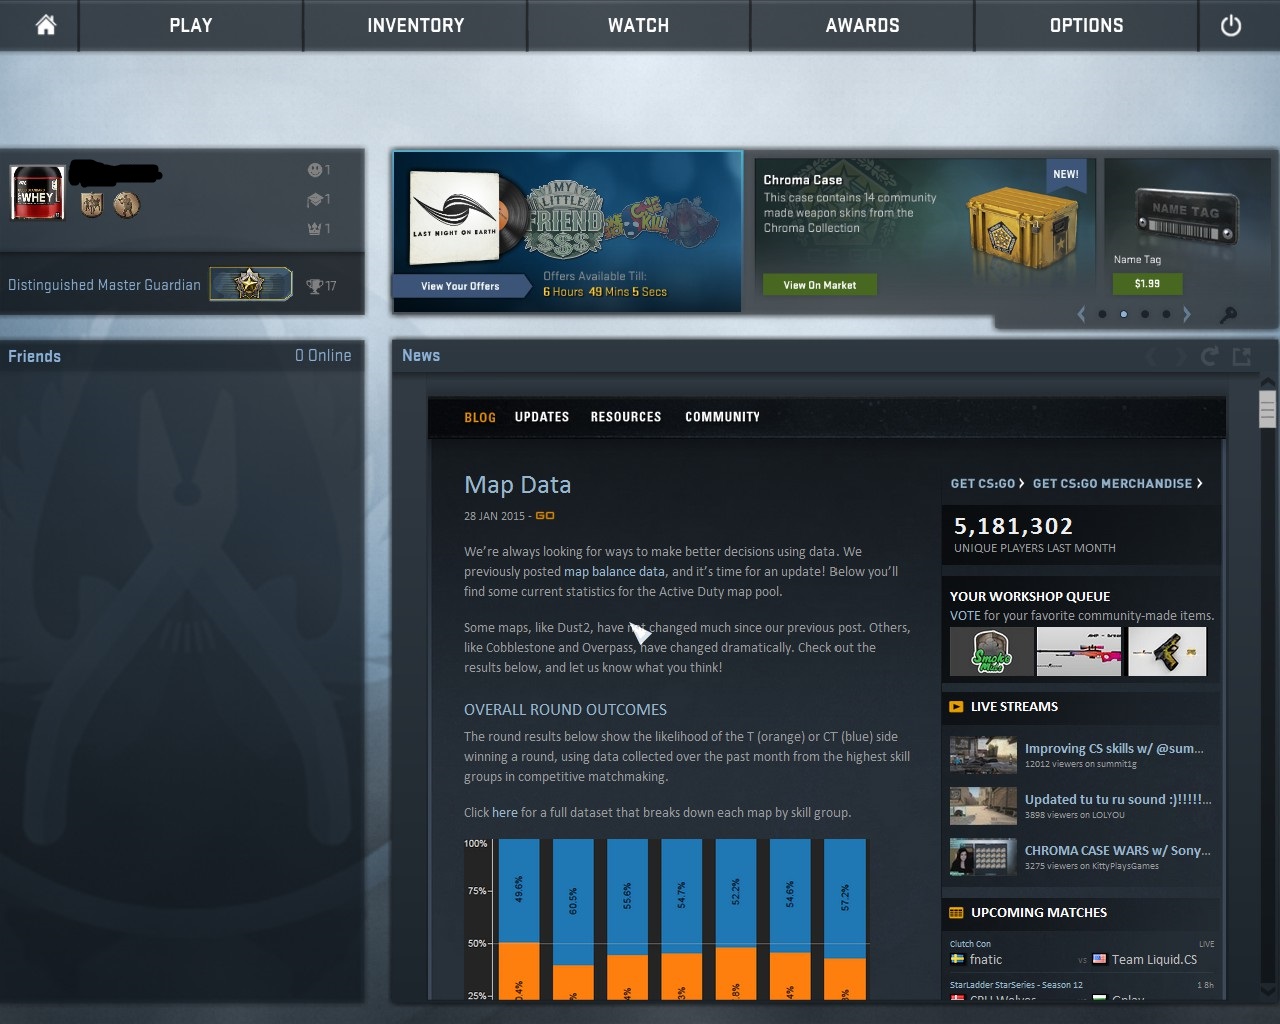Switch to the BLOG tab
The image size is (1280, 1024).
click(x=480, y=417)
